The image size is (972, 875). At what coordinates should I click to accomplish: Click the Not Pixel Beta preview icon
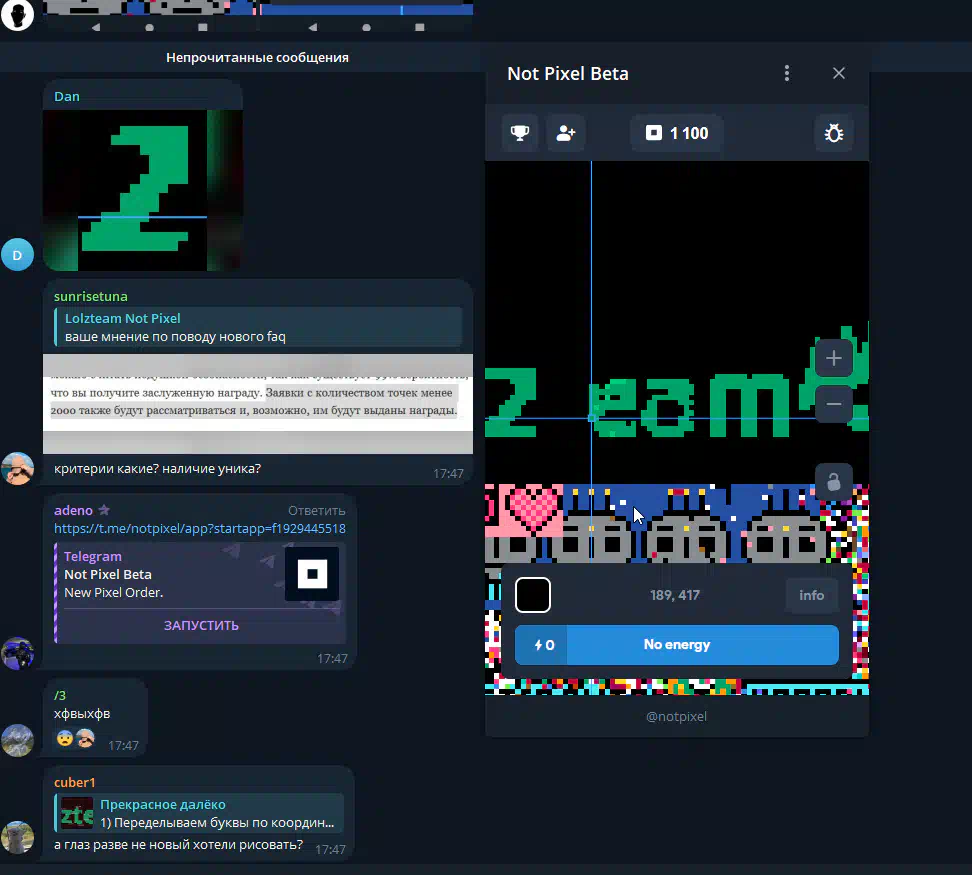[312, 574]
